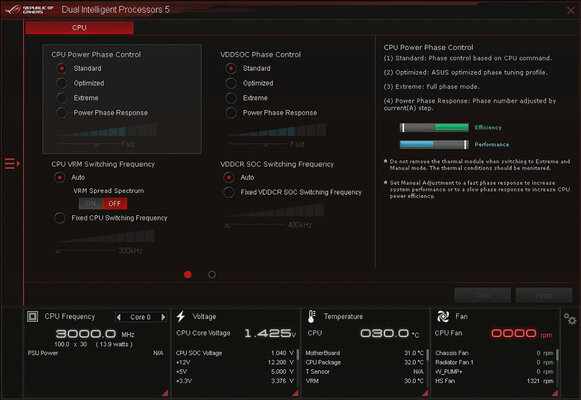Select Auto for CPU VRM Switching Frequency
581x400 pixels.
(59, 177)
